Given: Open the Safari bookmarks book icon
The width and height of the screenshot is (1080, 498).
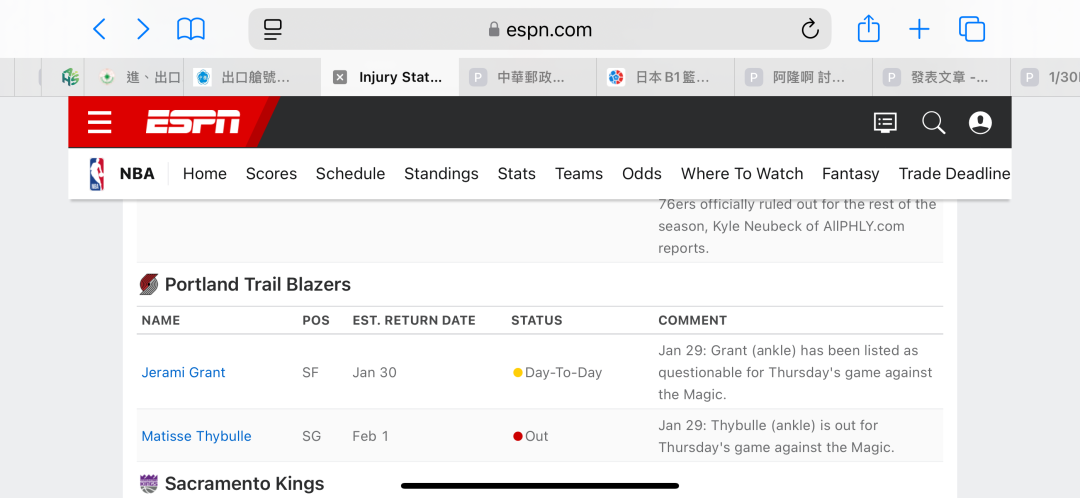Looking at the screenshot, I should 191,29.
